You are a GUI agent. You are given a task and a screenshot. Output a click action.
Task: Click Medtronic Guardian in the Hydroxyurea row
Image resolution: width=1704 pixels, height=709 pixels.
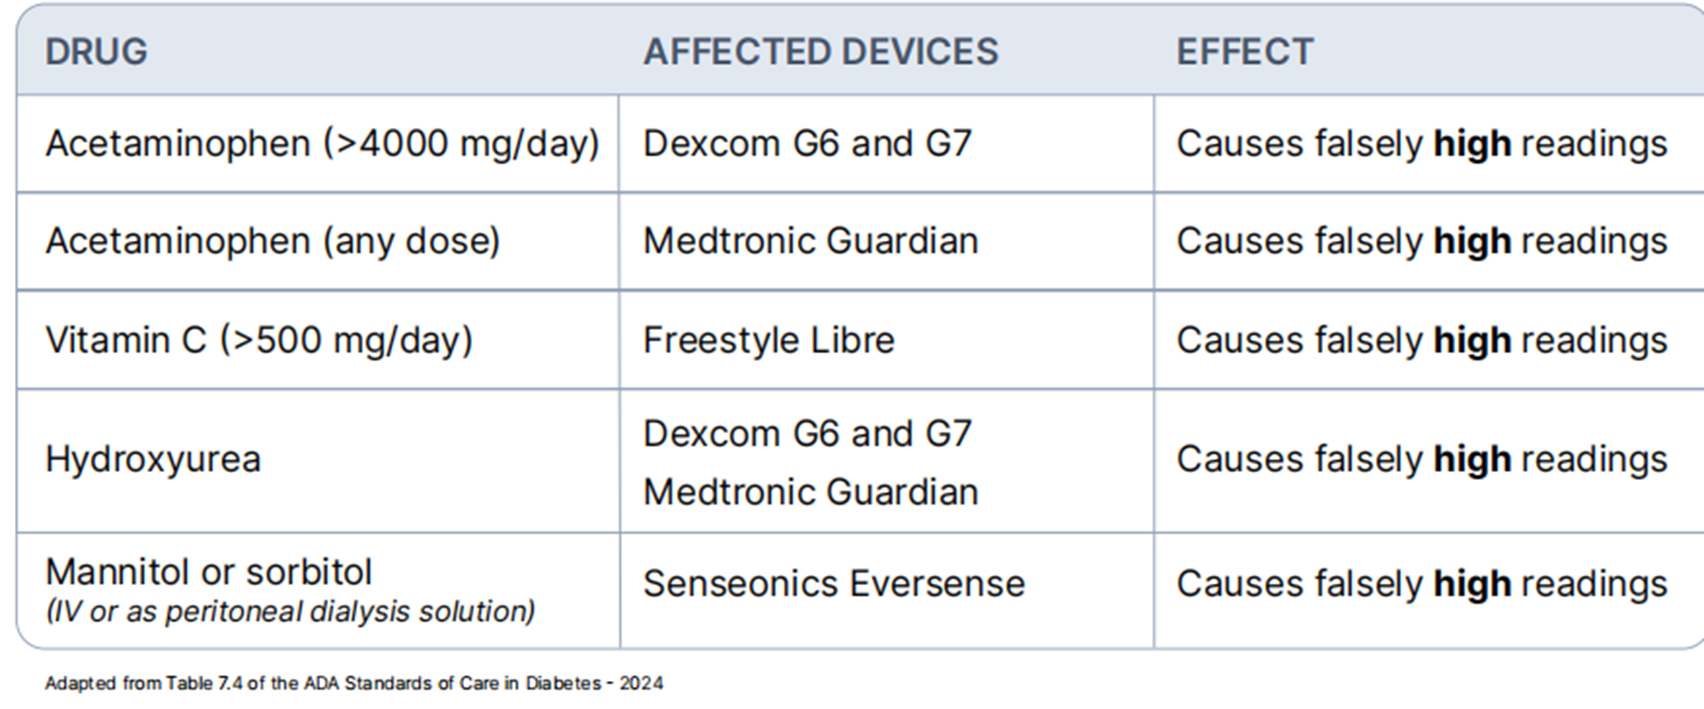coord(810,492)
